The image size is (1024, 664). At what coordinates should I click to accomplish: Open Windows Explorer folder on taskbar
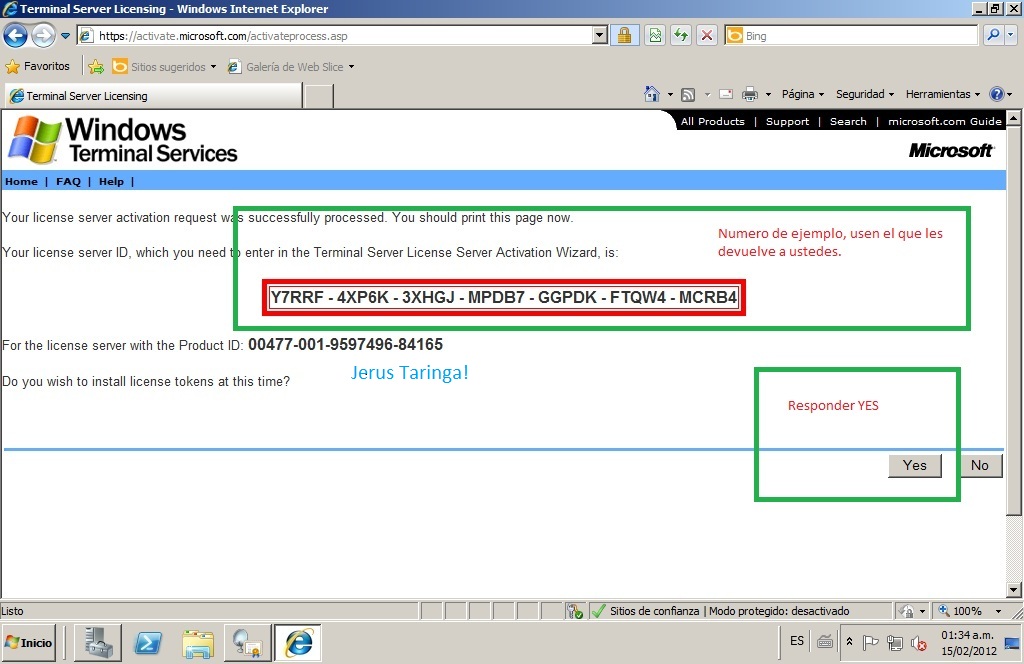[x=198, y=642]
